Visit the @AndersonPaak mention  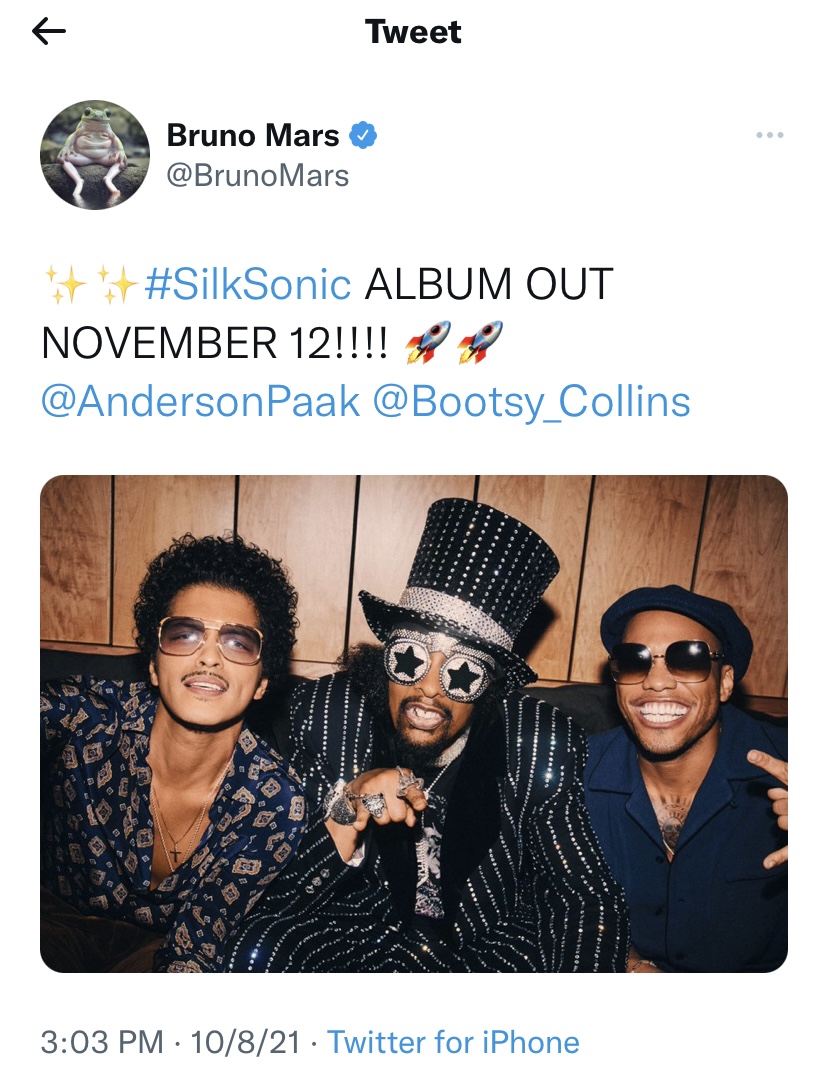pyautogui.click(x=201, y=401)
